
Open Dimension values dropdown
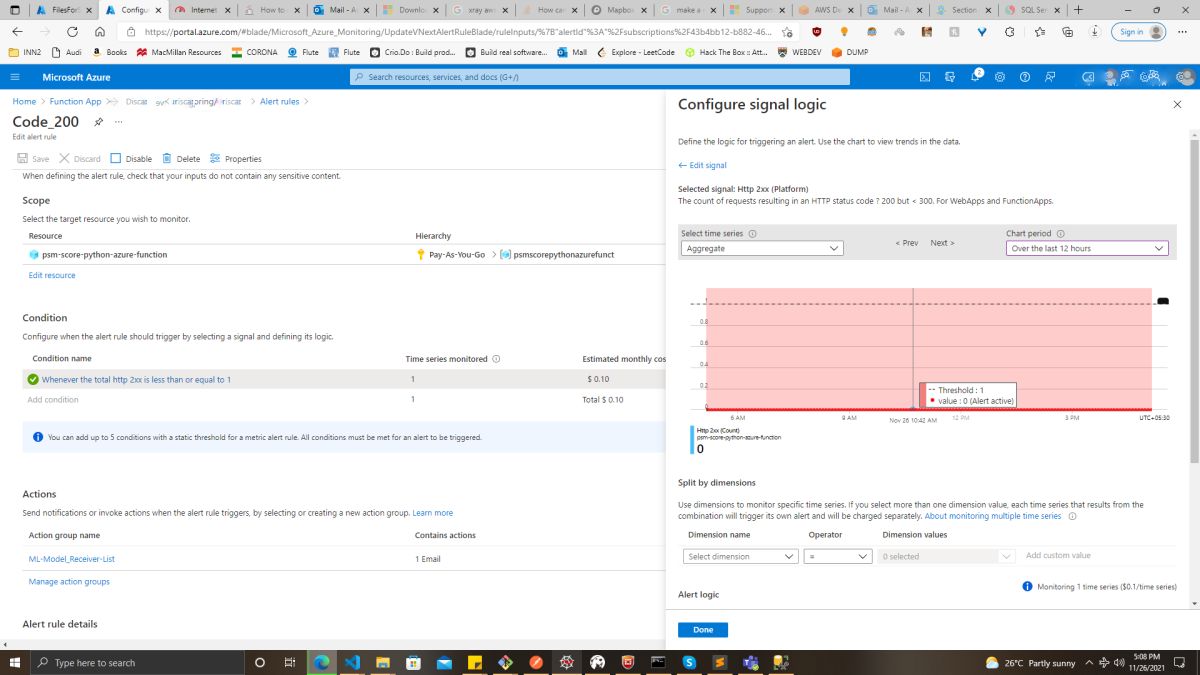[947, 556]
